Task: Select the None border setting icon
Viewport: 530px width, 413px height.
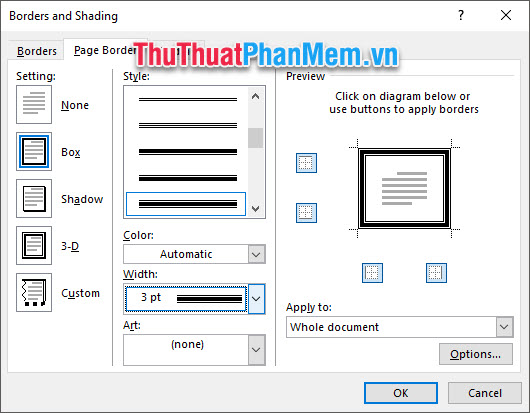Action: point(34,104)
